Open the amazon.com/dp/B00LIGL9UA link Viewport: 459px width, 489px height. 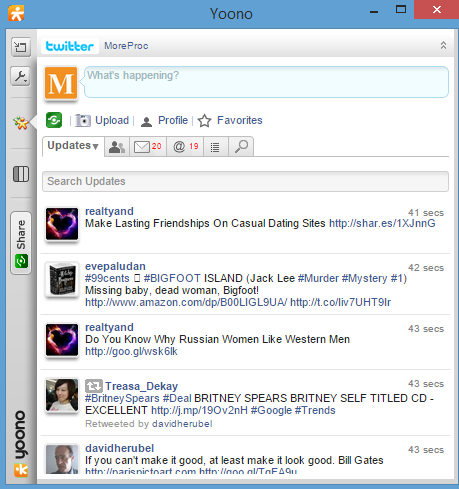[186, 302]
